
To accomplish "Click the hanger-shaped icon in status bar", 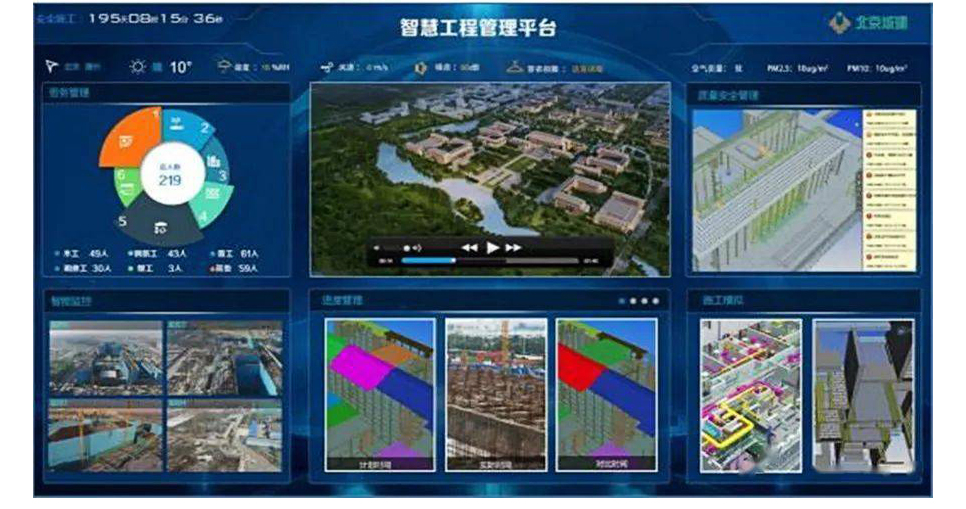I will tap(515, 68).
